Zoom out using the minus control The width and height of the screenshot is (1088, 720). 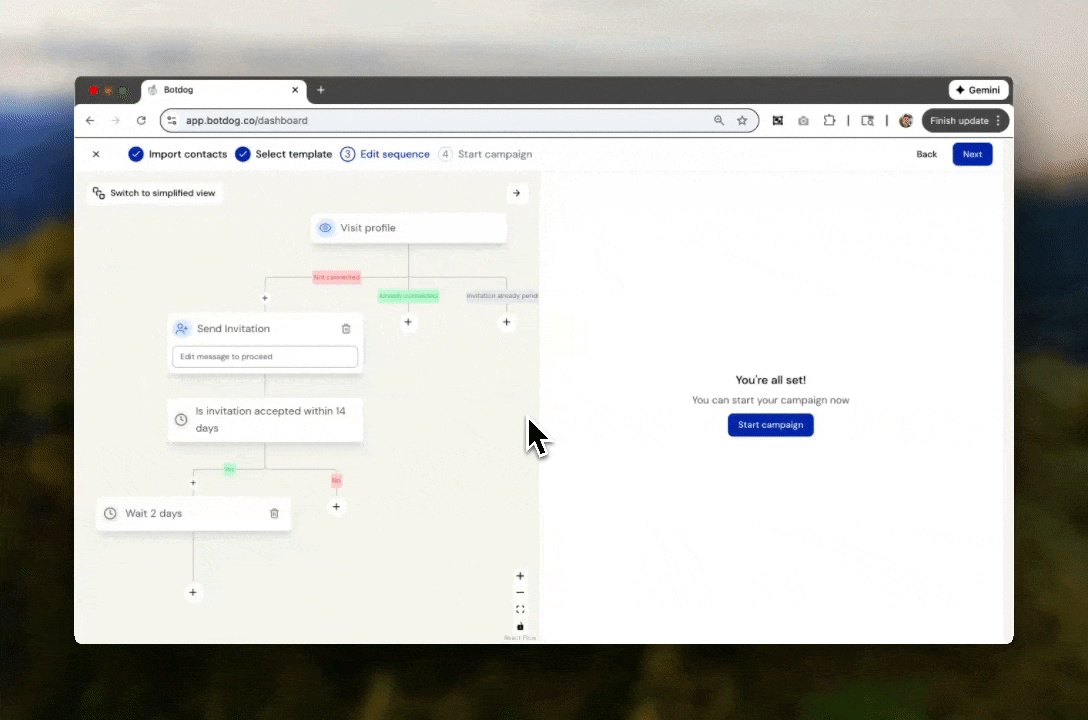520,592
